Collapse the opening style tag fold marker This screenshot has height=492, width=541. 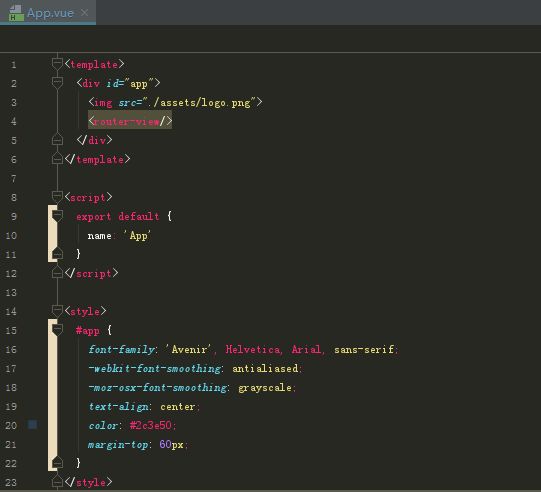coord(57,311)
